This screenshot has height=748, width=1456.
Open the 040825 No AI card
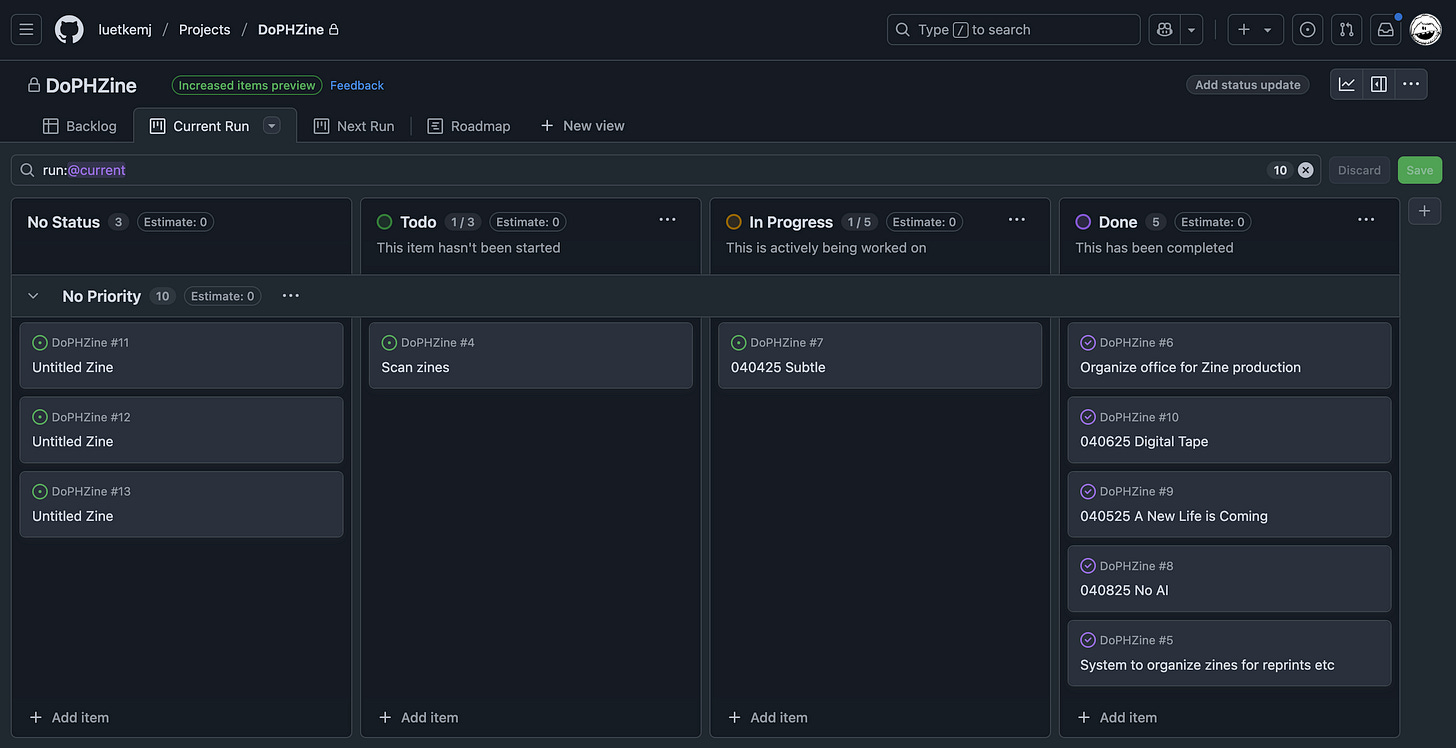tap(1229, 578)
